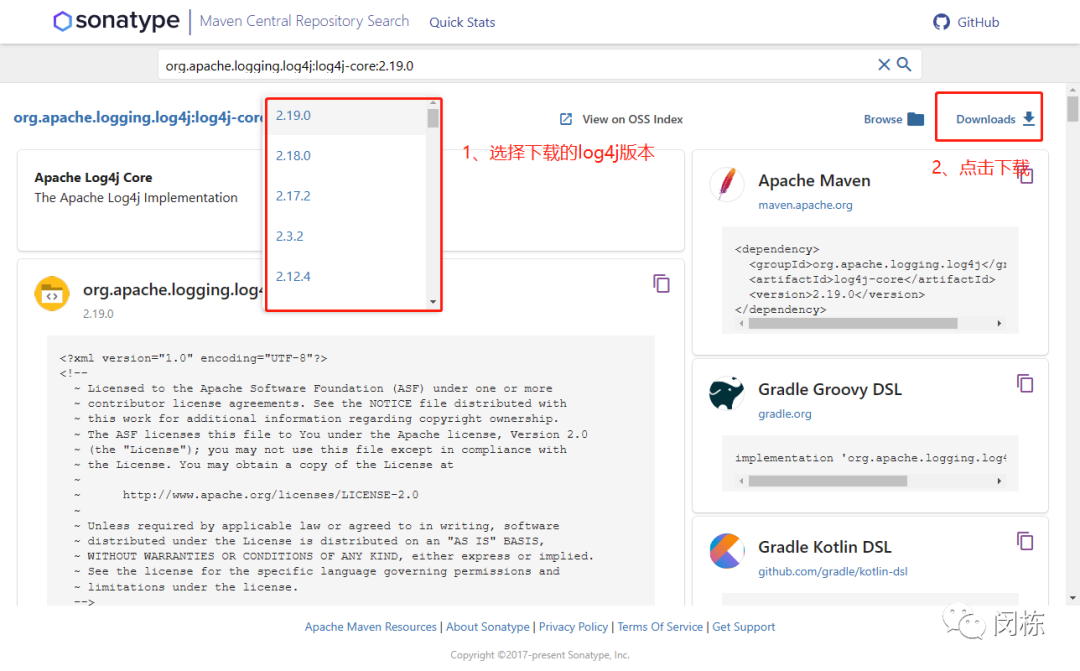Click Gradle Groovy snippet horizontal scrollbar

[x=827, y=481]
